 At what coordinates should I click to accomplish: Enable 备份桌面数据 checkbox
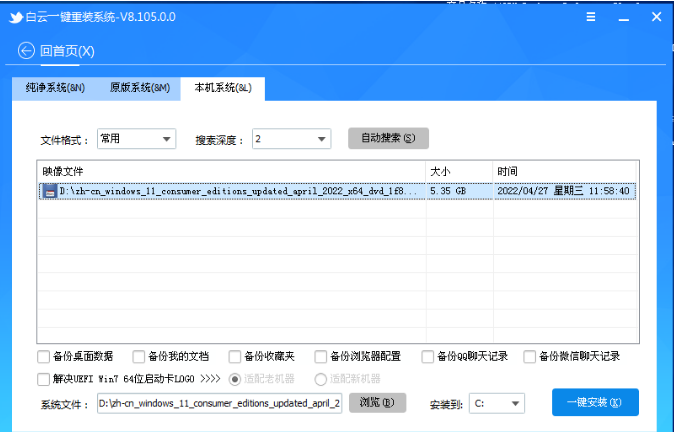click(43, 356)
